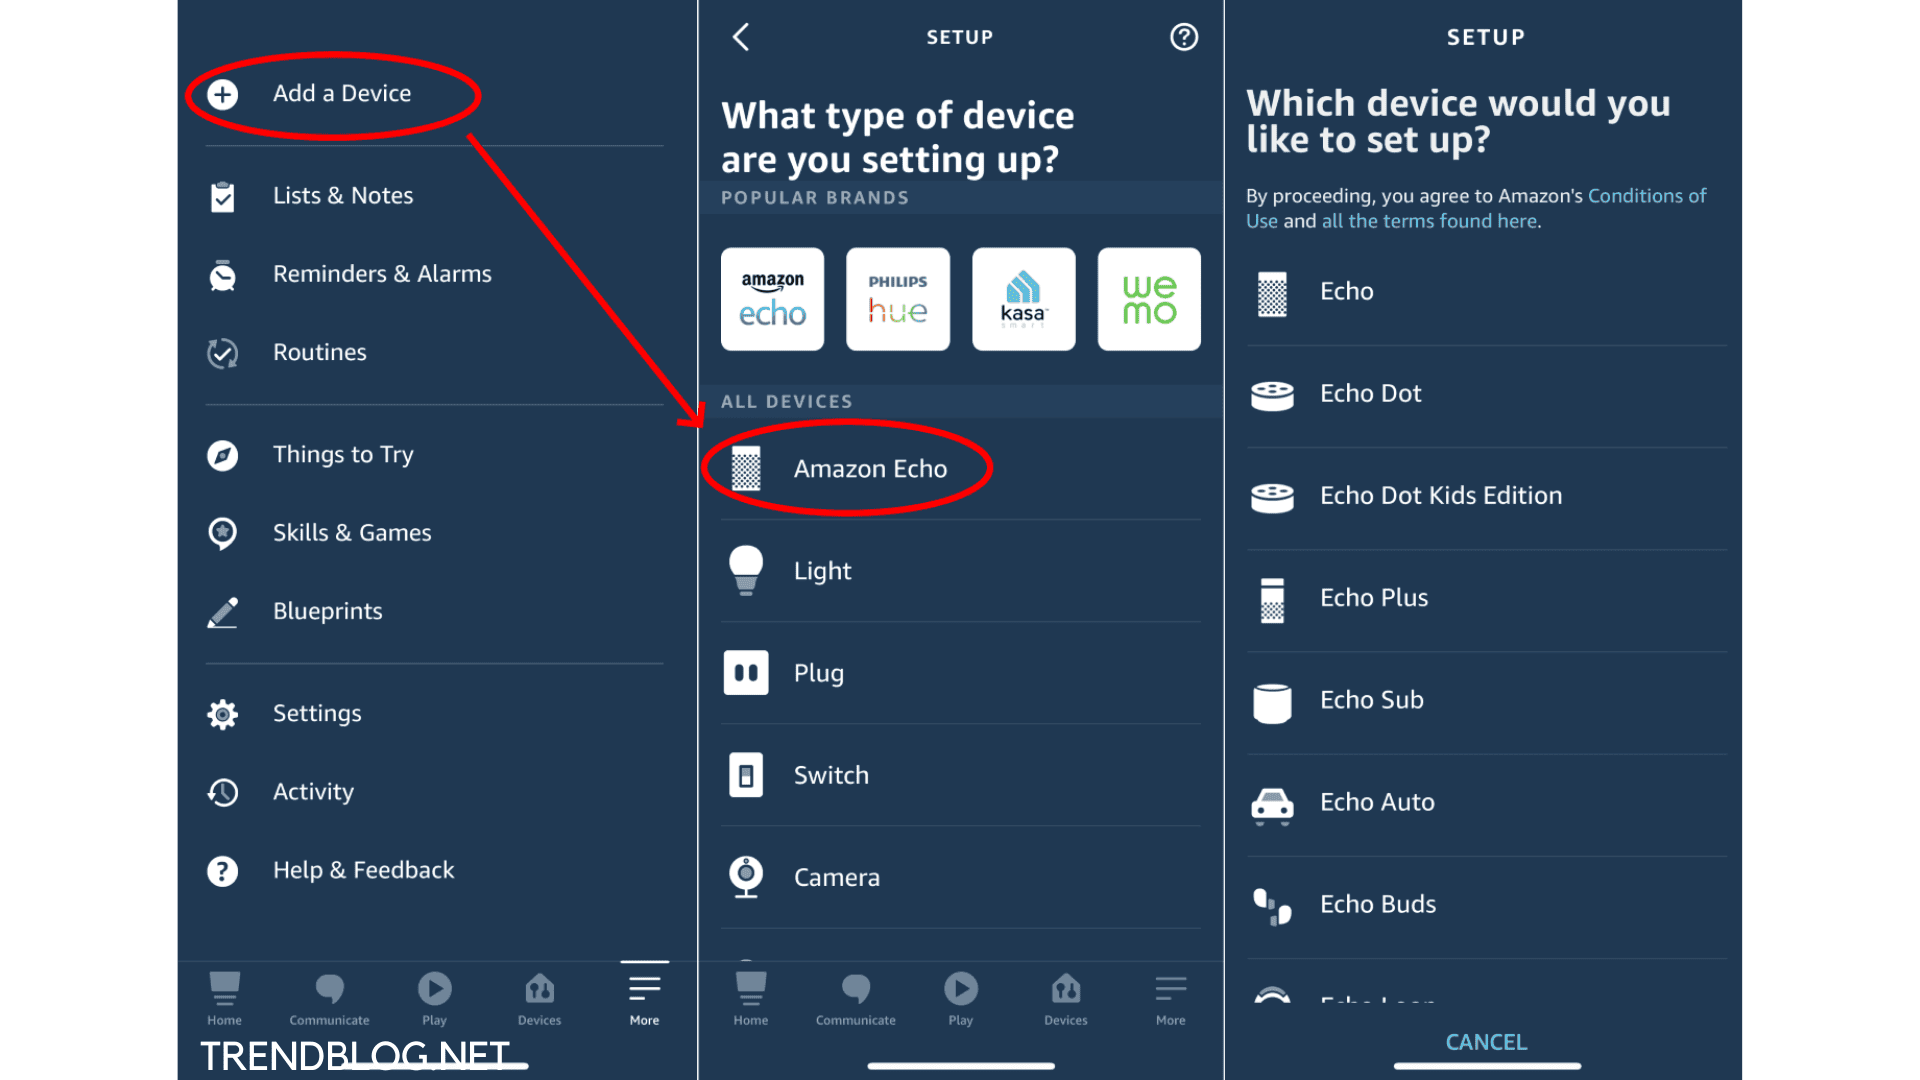
Task: Tap the Blueprints pencil icon
Action: click(222, 612)
